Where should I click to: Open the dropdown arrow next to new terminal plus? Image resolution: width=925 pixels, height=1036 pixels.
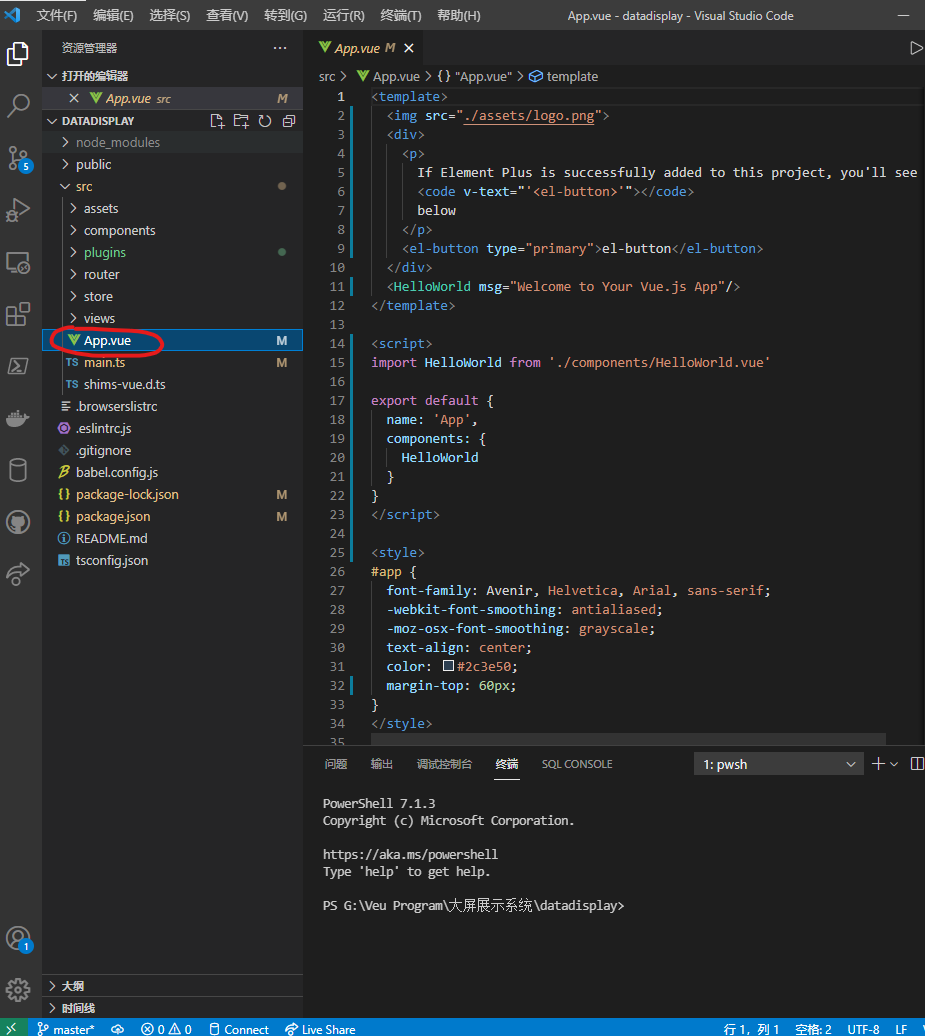(894, 764)
